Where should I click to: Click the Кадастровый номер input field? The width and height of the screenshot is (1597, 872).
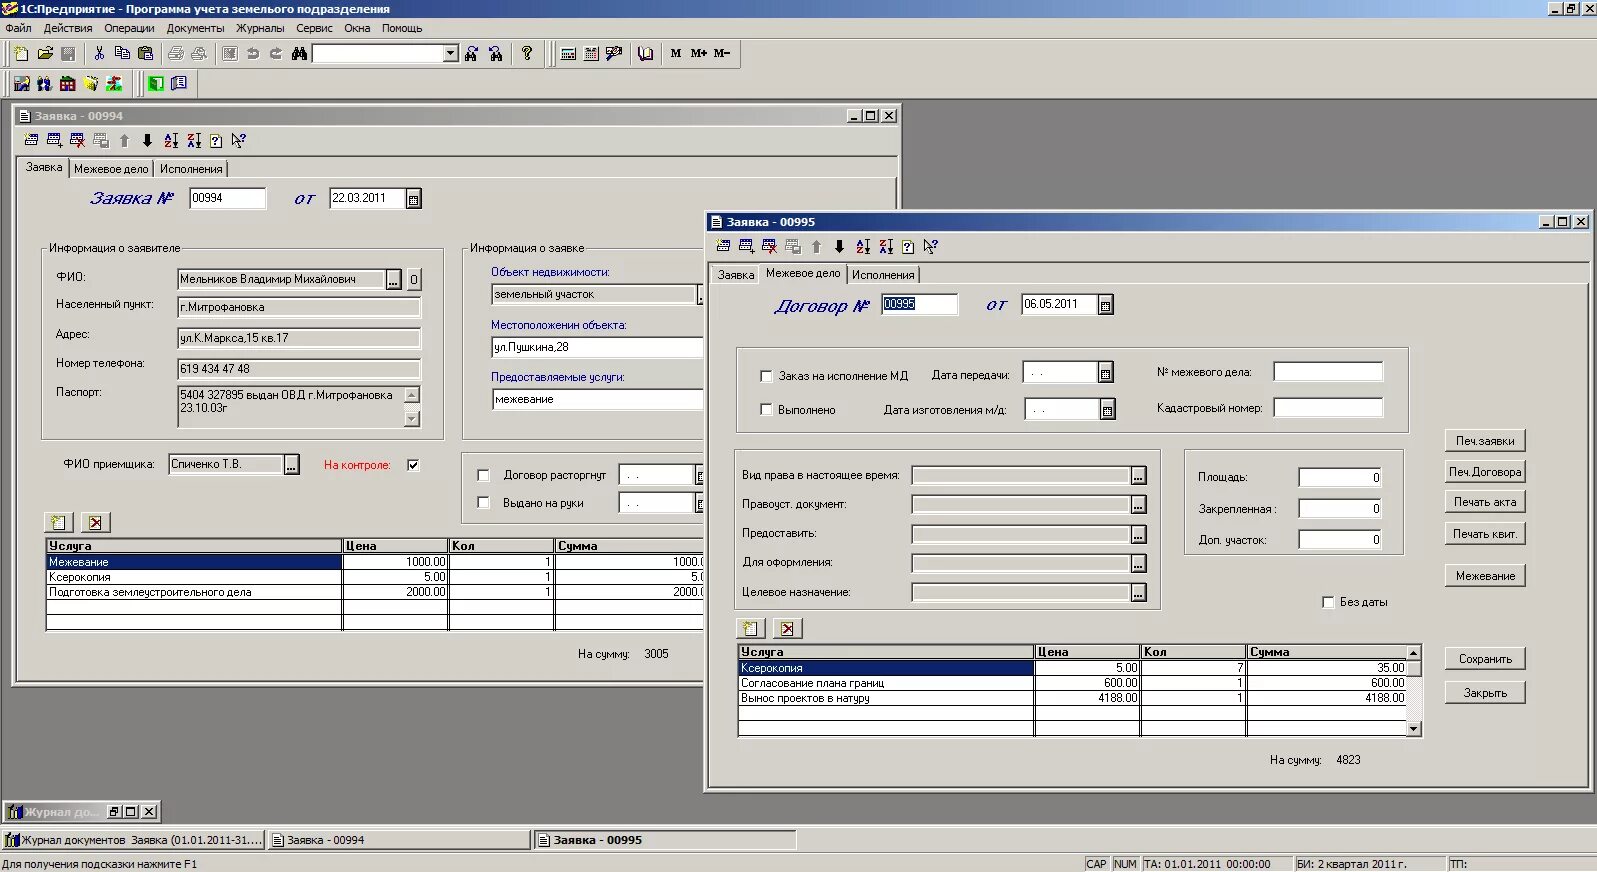click(1328, 408)
